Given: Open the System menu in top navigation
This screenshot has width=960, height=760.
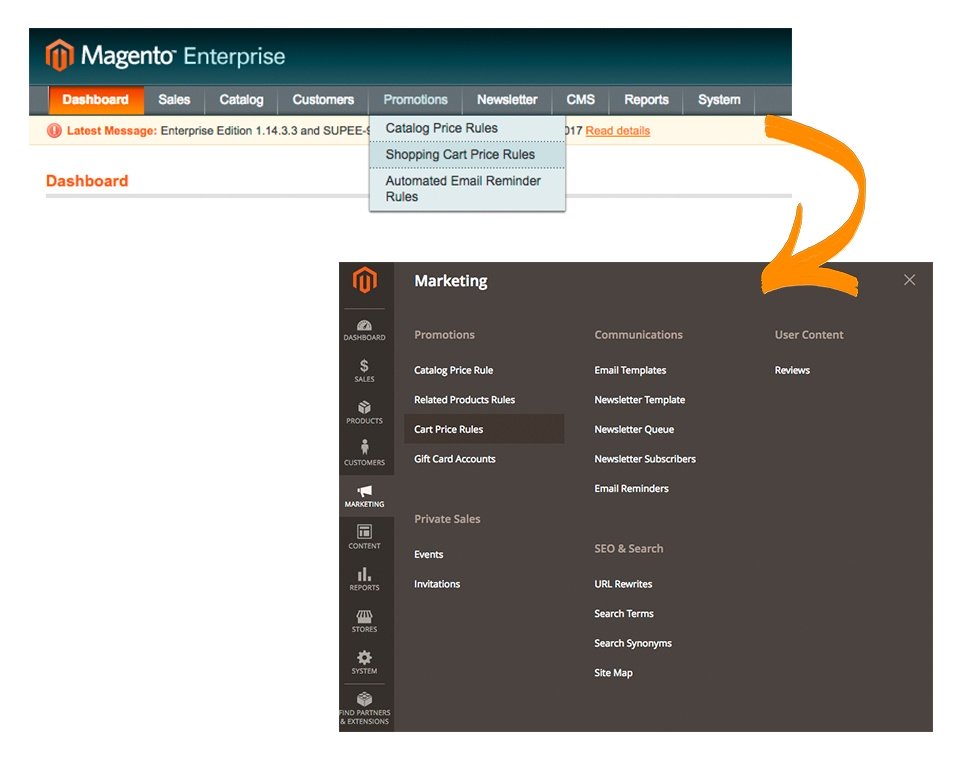Looking at the screenshot, I should coord(719,100).
